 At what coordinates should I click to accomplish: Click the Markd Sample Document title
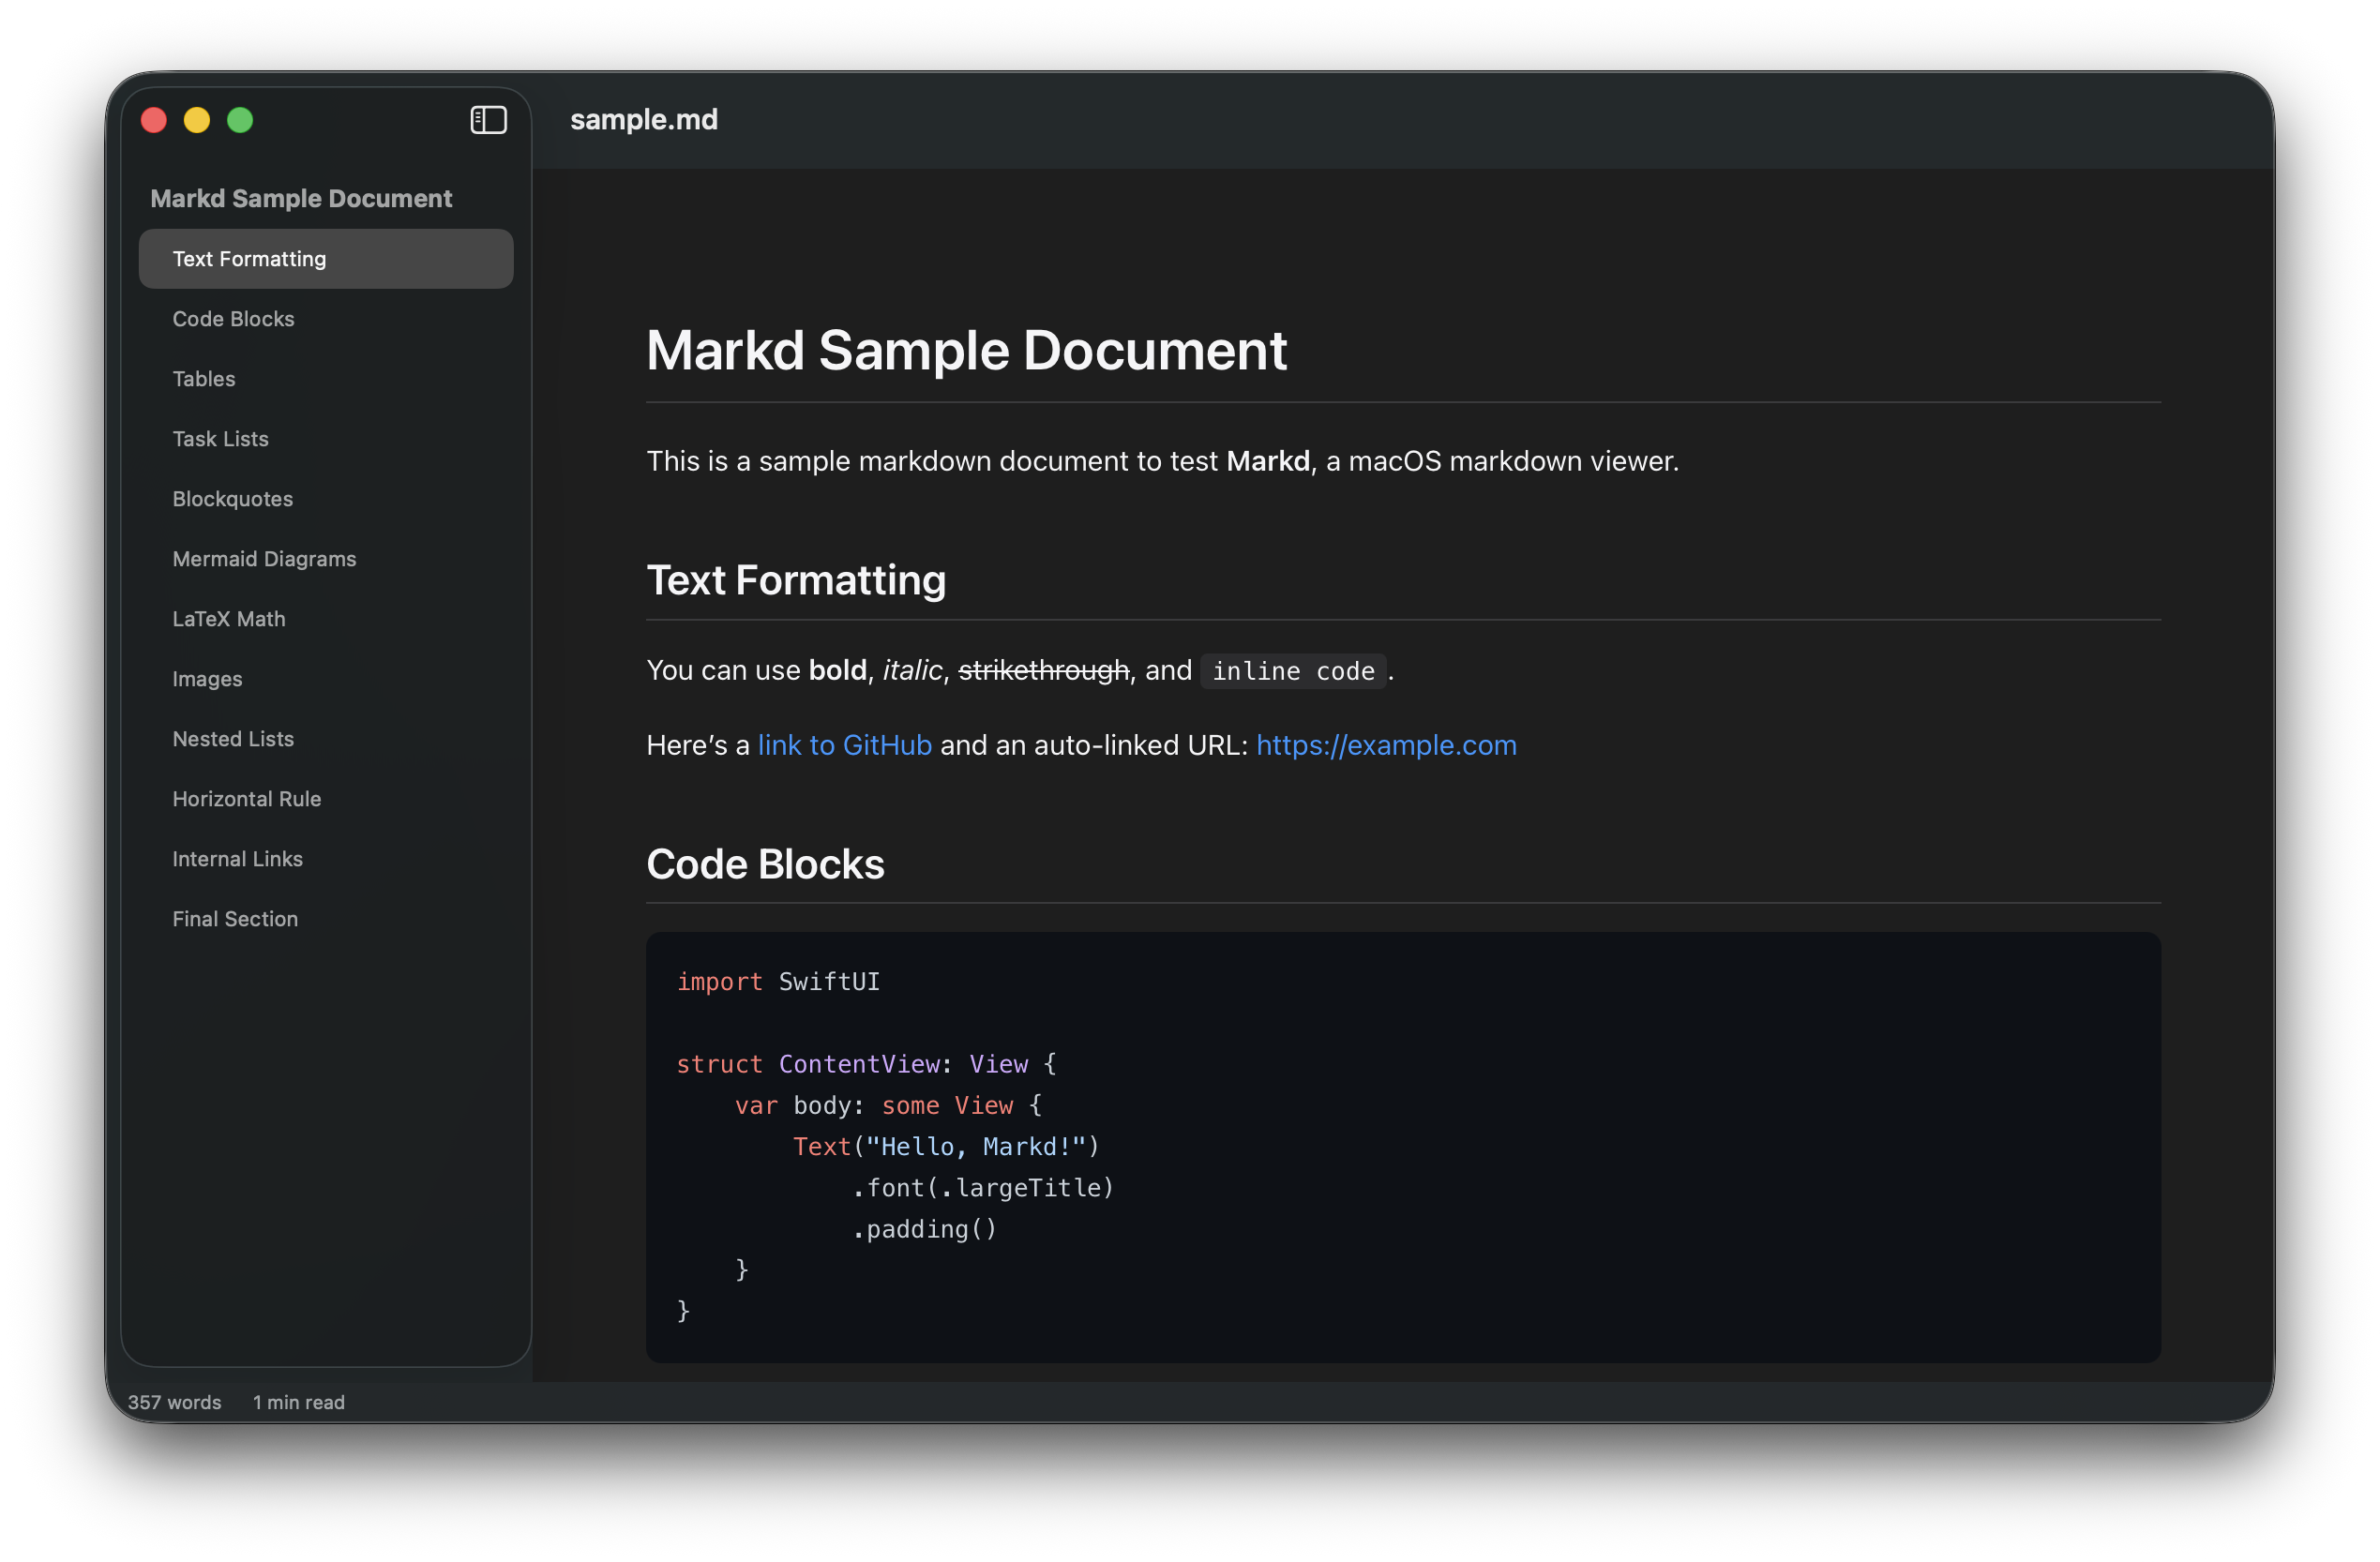[301, 198]
